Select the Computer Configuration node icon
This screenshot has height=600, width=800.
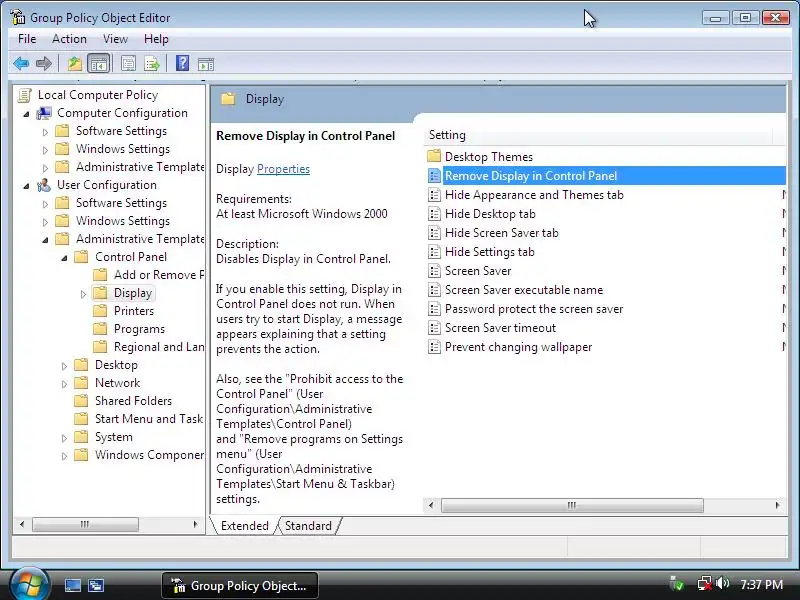pos(44,113)
